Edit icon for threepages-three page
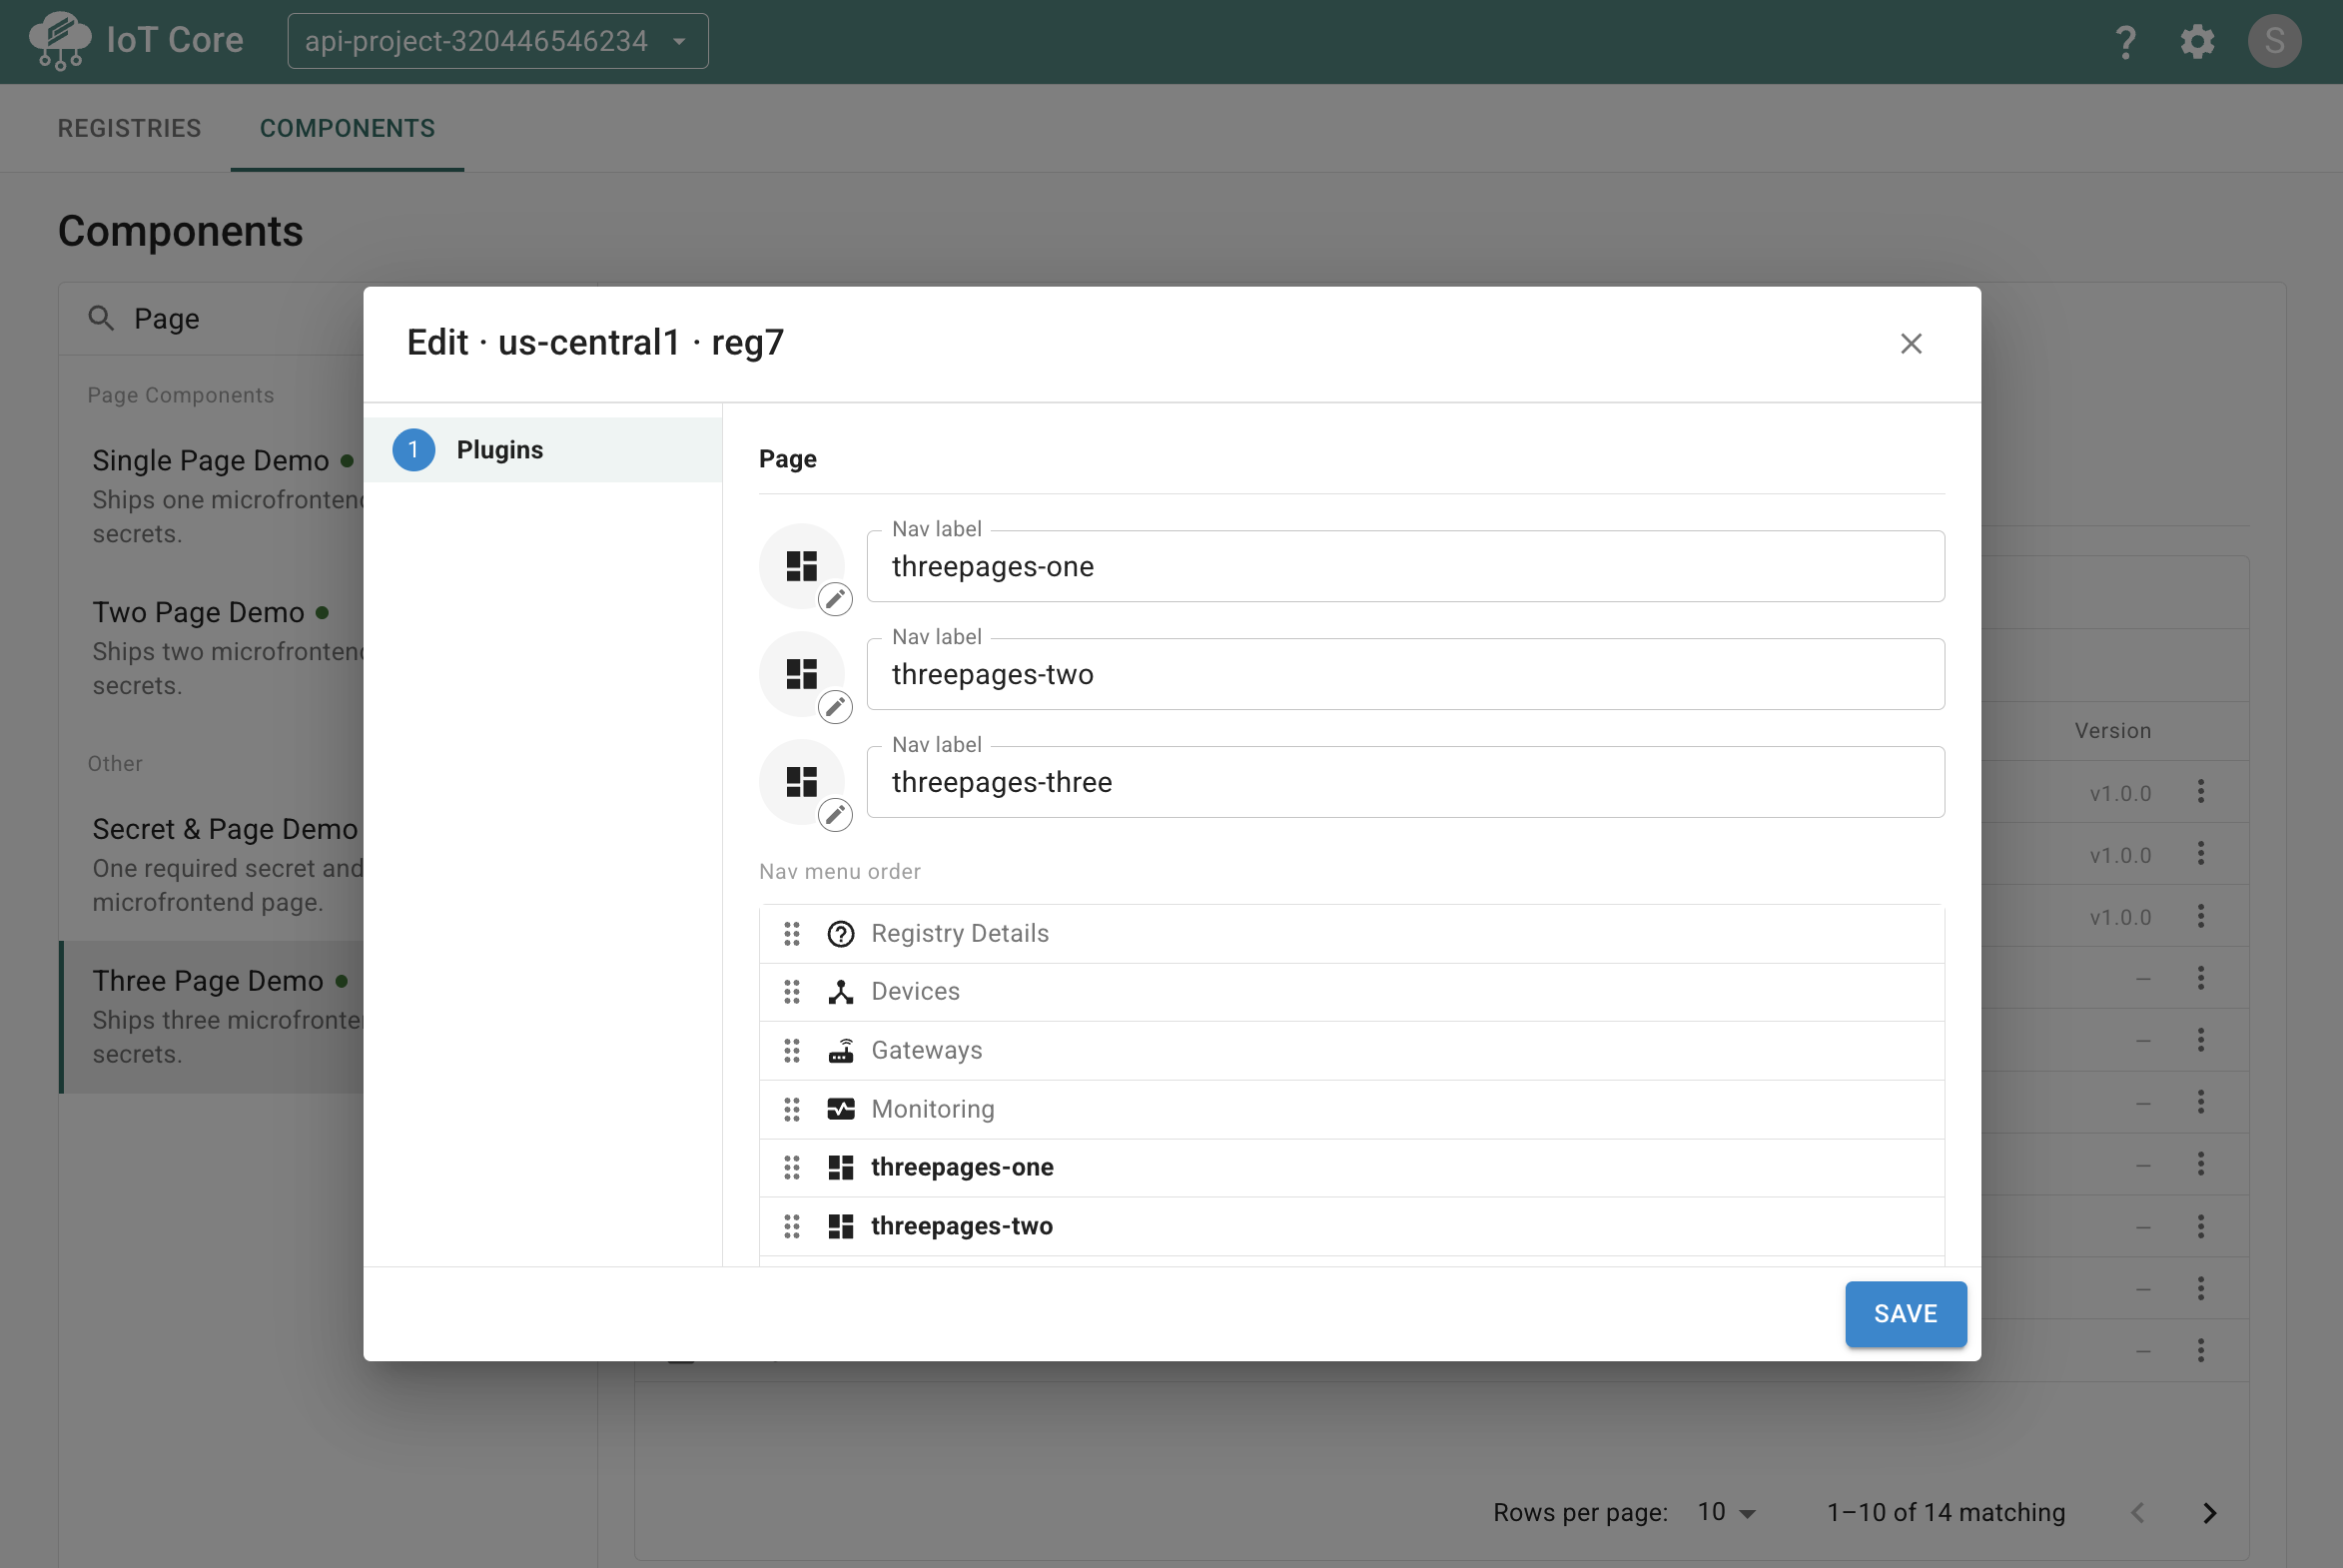 coord(835,815)
